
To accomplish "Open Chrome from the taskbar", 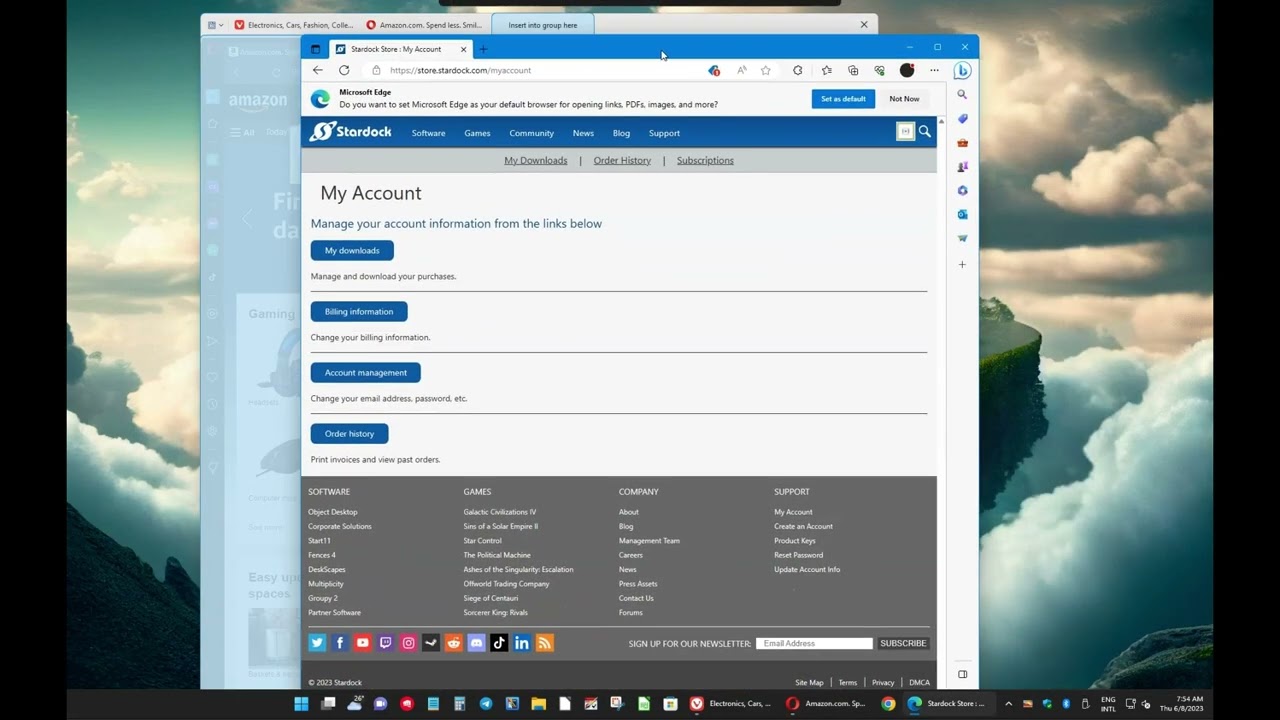I will coord(888,704).
